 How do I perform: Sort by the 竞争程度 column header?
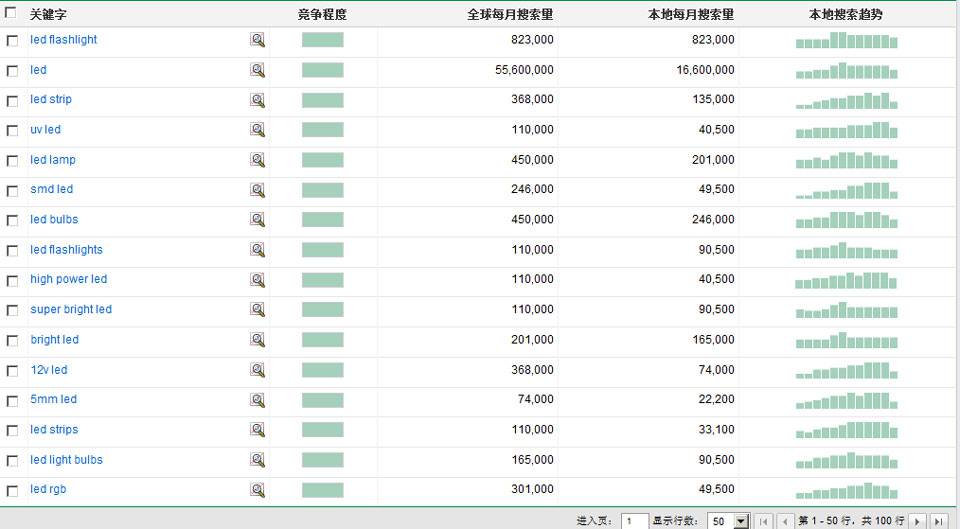click(322, 15)
